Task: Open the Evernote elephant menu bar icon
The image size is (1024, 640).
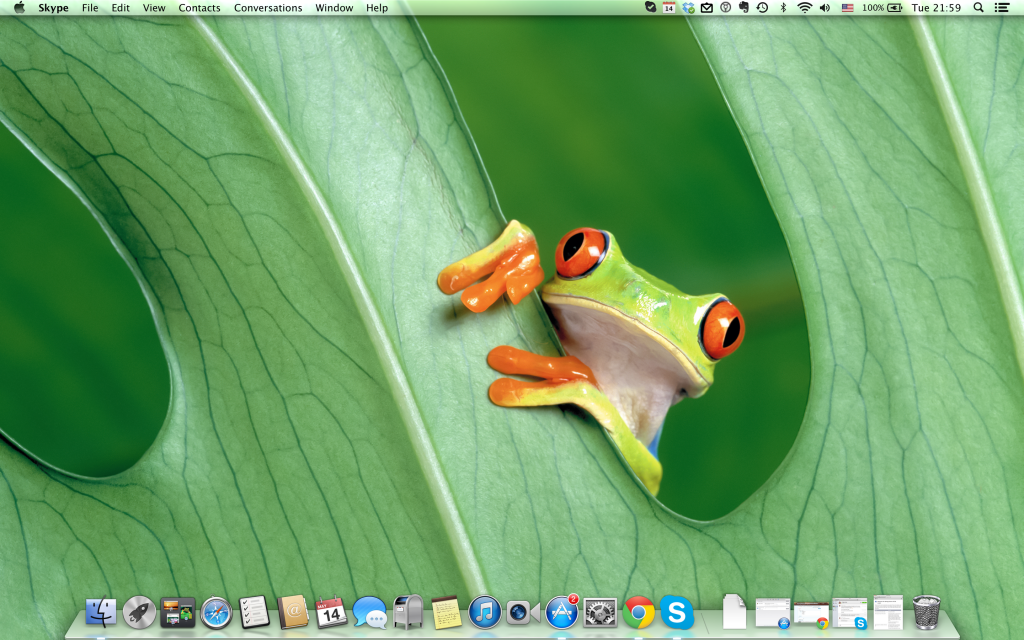Action: 744,8
